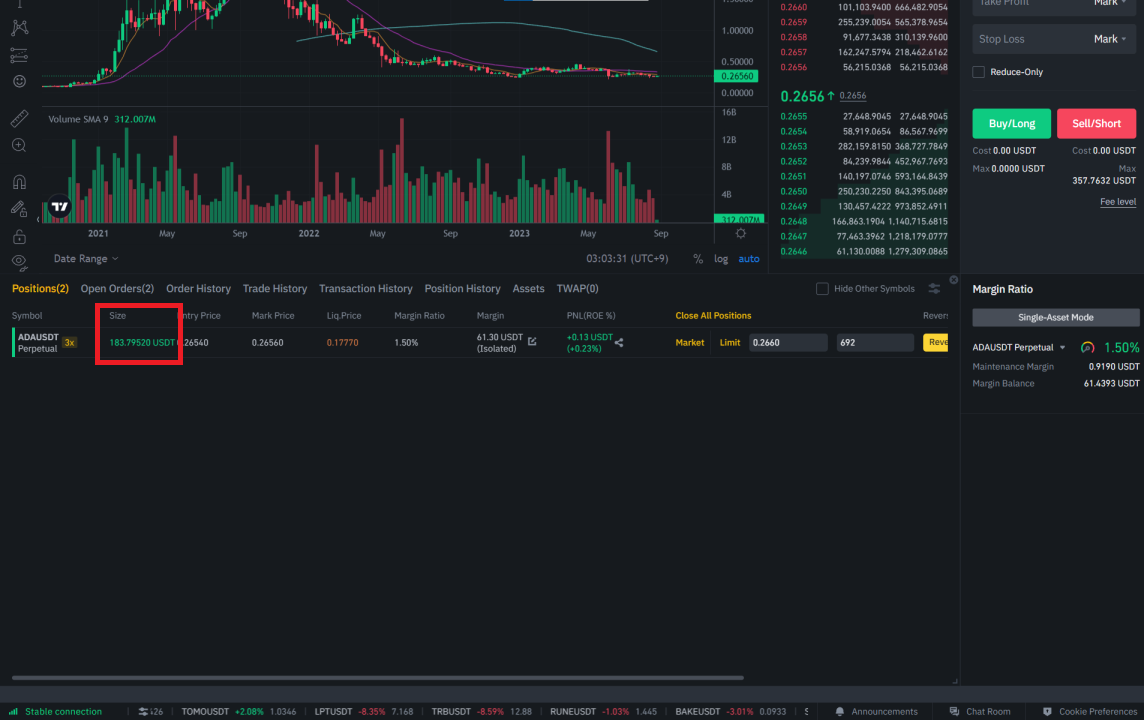Screen dimensions: 1144x720
Task: Switch to Open Orders(2) tab
Action: (x=117, y=289)
